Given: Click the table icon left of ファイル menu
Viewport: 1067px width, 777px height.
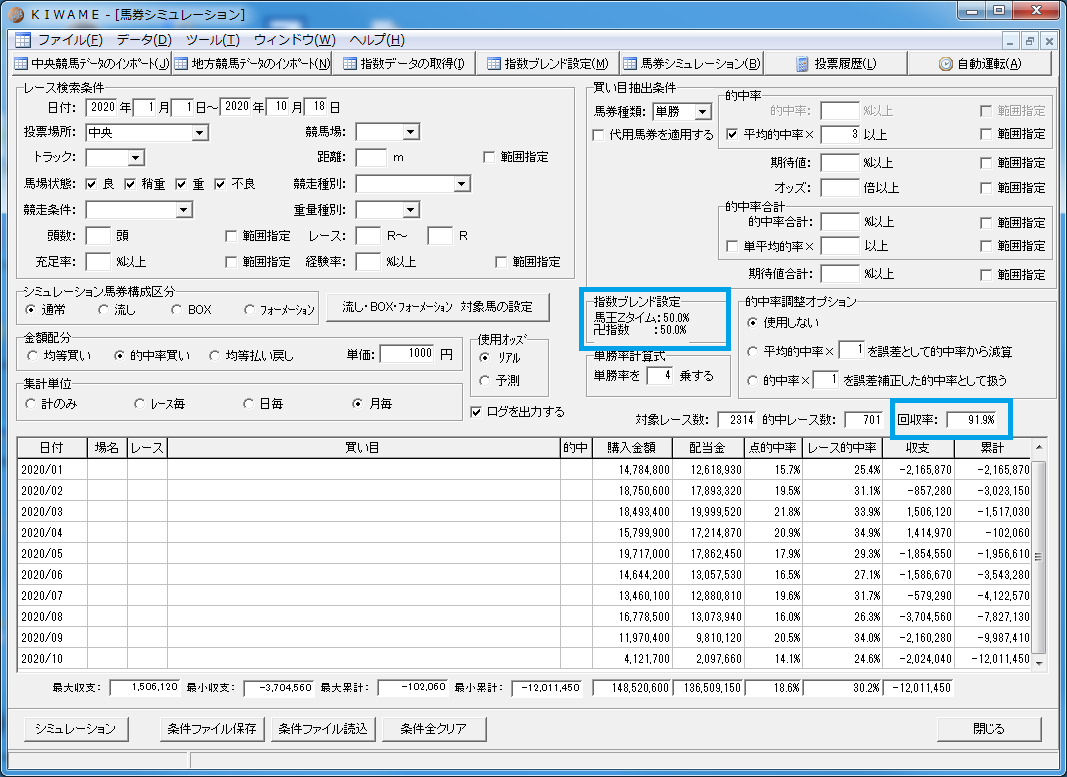Looking at the screenshot, I should point(23,40).
